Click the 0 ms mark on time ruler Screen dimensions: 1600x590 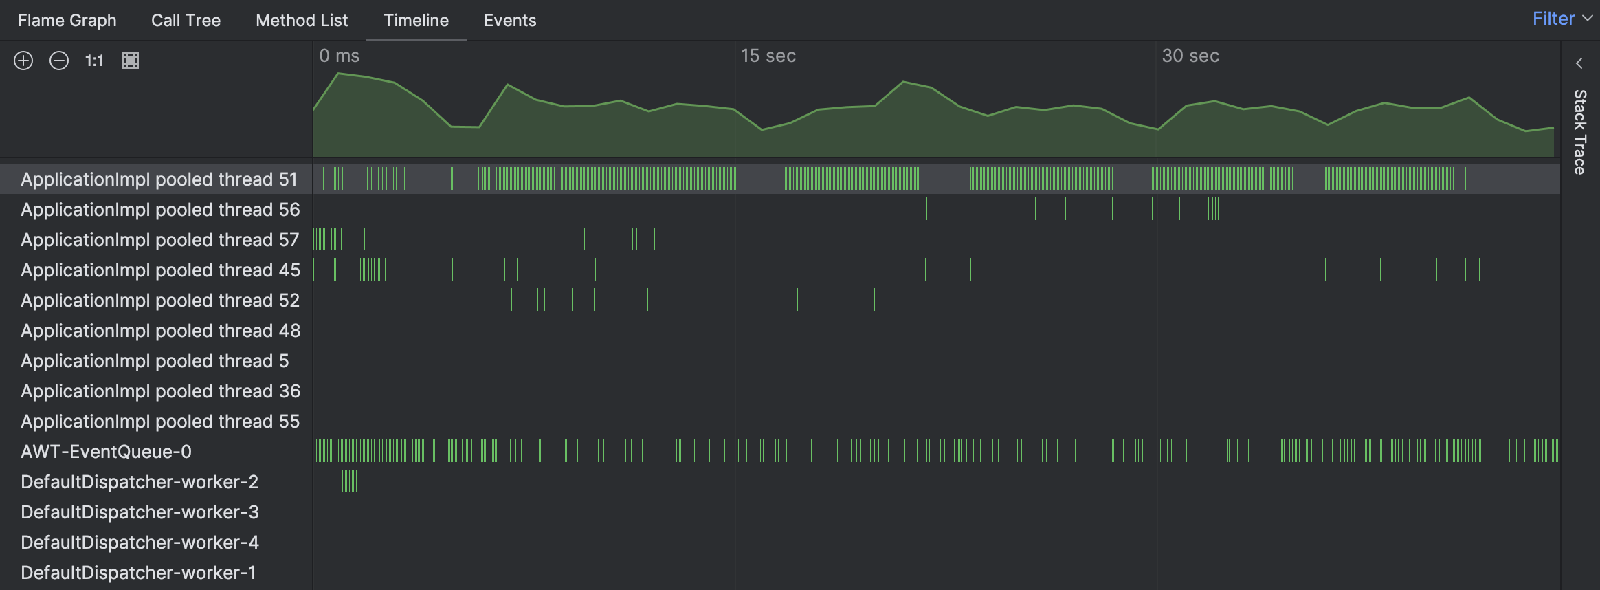point(339,56)
